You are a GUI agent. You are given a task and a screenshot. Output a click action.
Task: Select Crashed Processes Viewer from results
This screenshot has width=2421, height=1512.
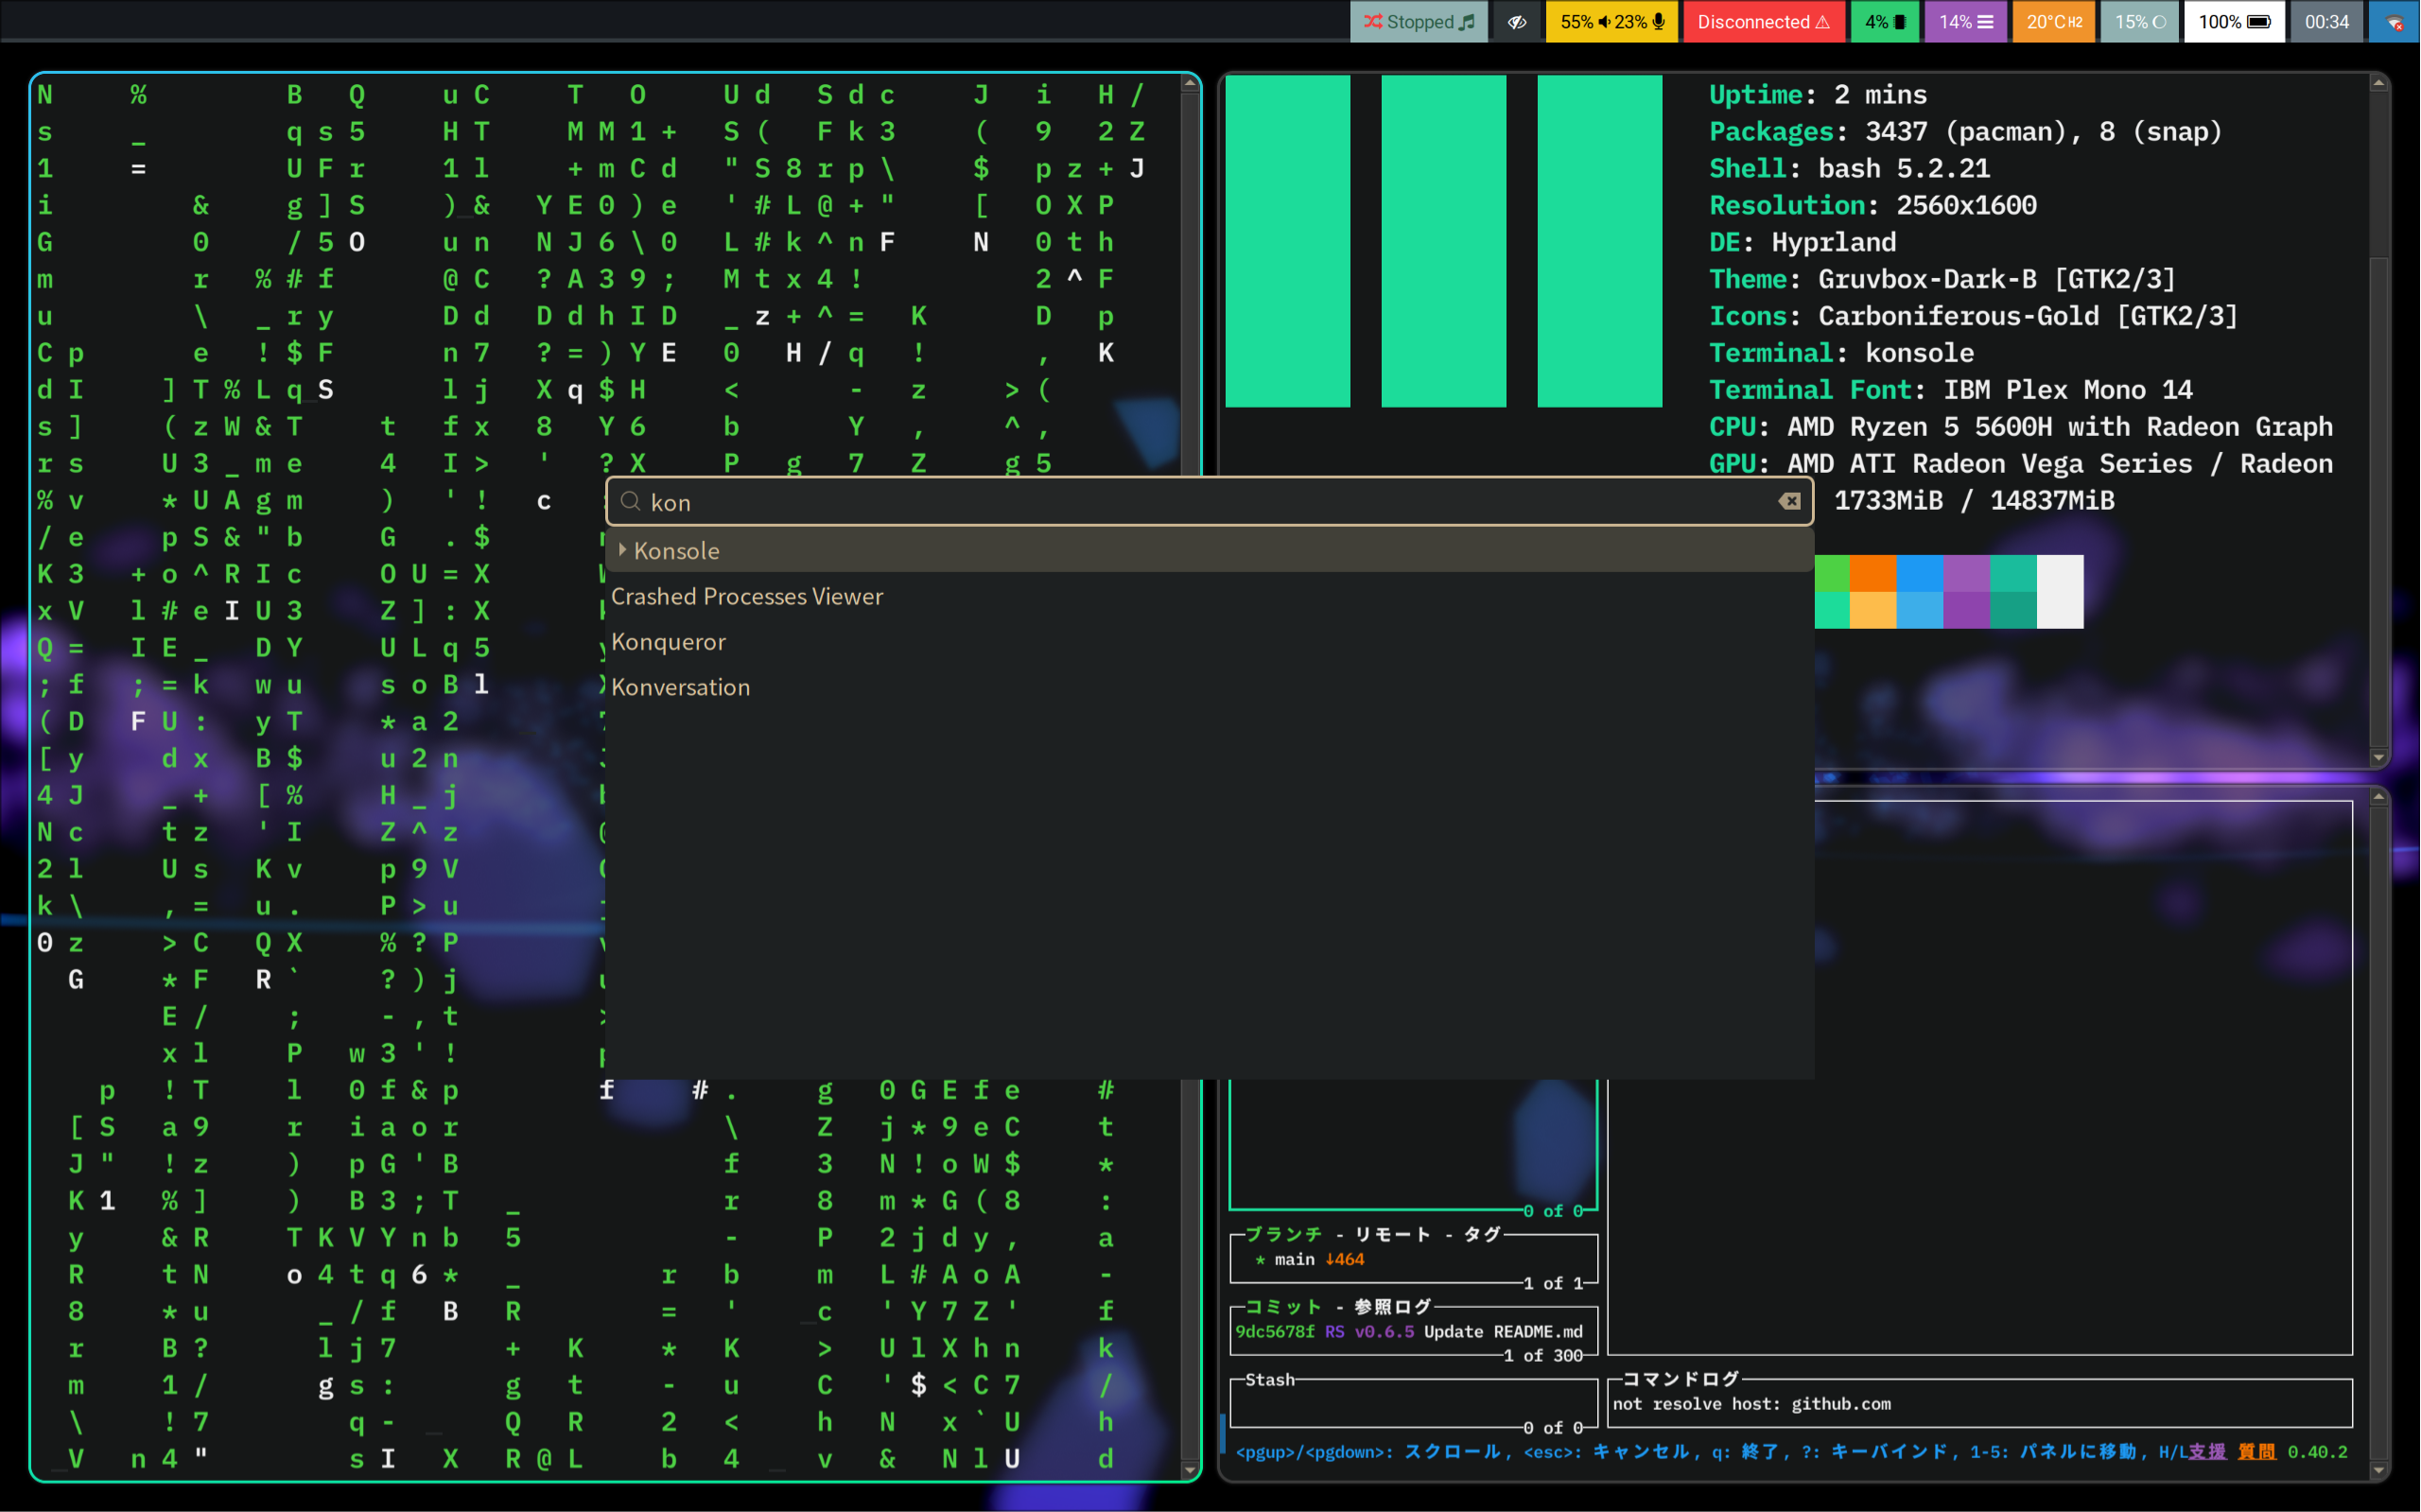tap(747, 596)
